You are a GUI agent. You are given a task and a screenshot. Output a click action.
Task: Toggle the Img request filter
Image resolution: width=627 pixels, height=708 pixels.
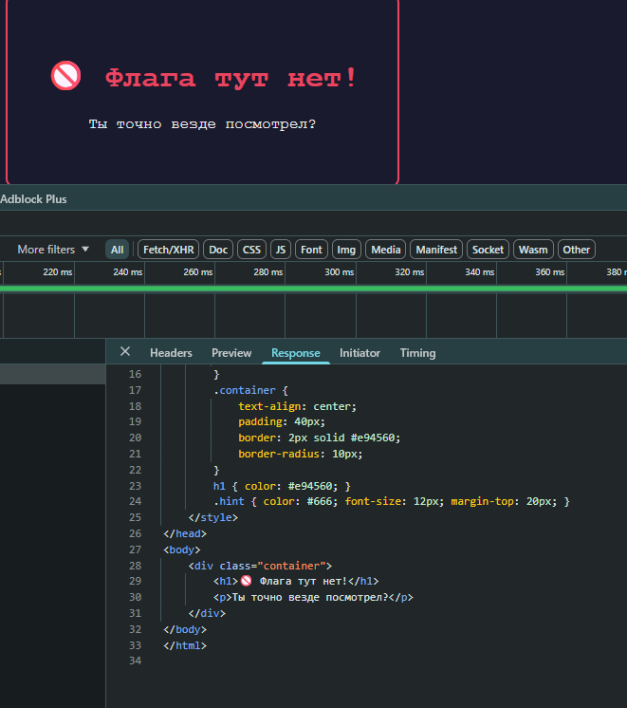[346, 249]
